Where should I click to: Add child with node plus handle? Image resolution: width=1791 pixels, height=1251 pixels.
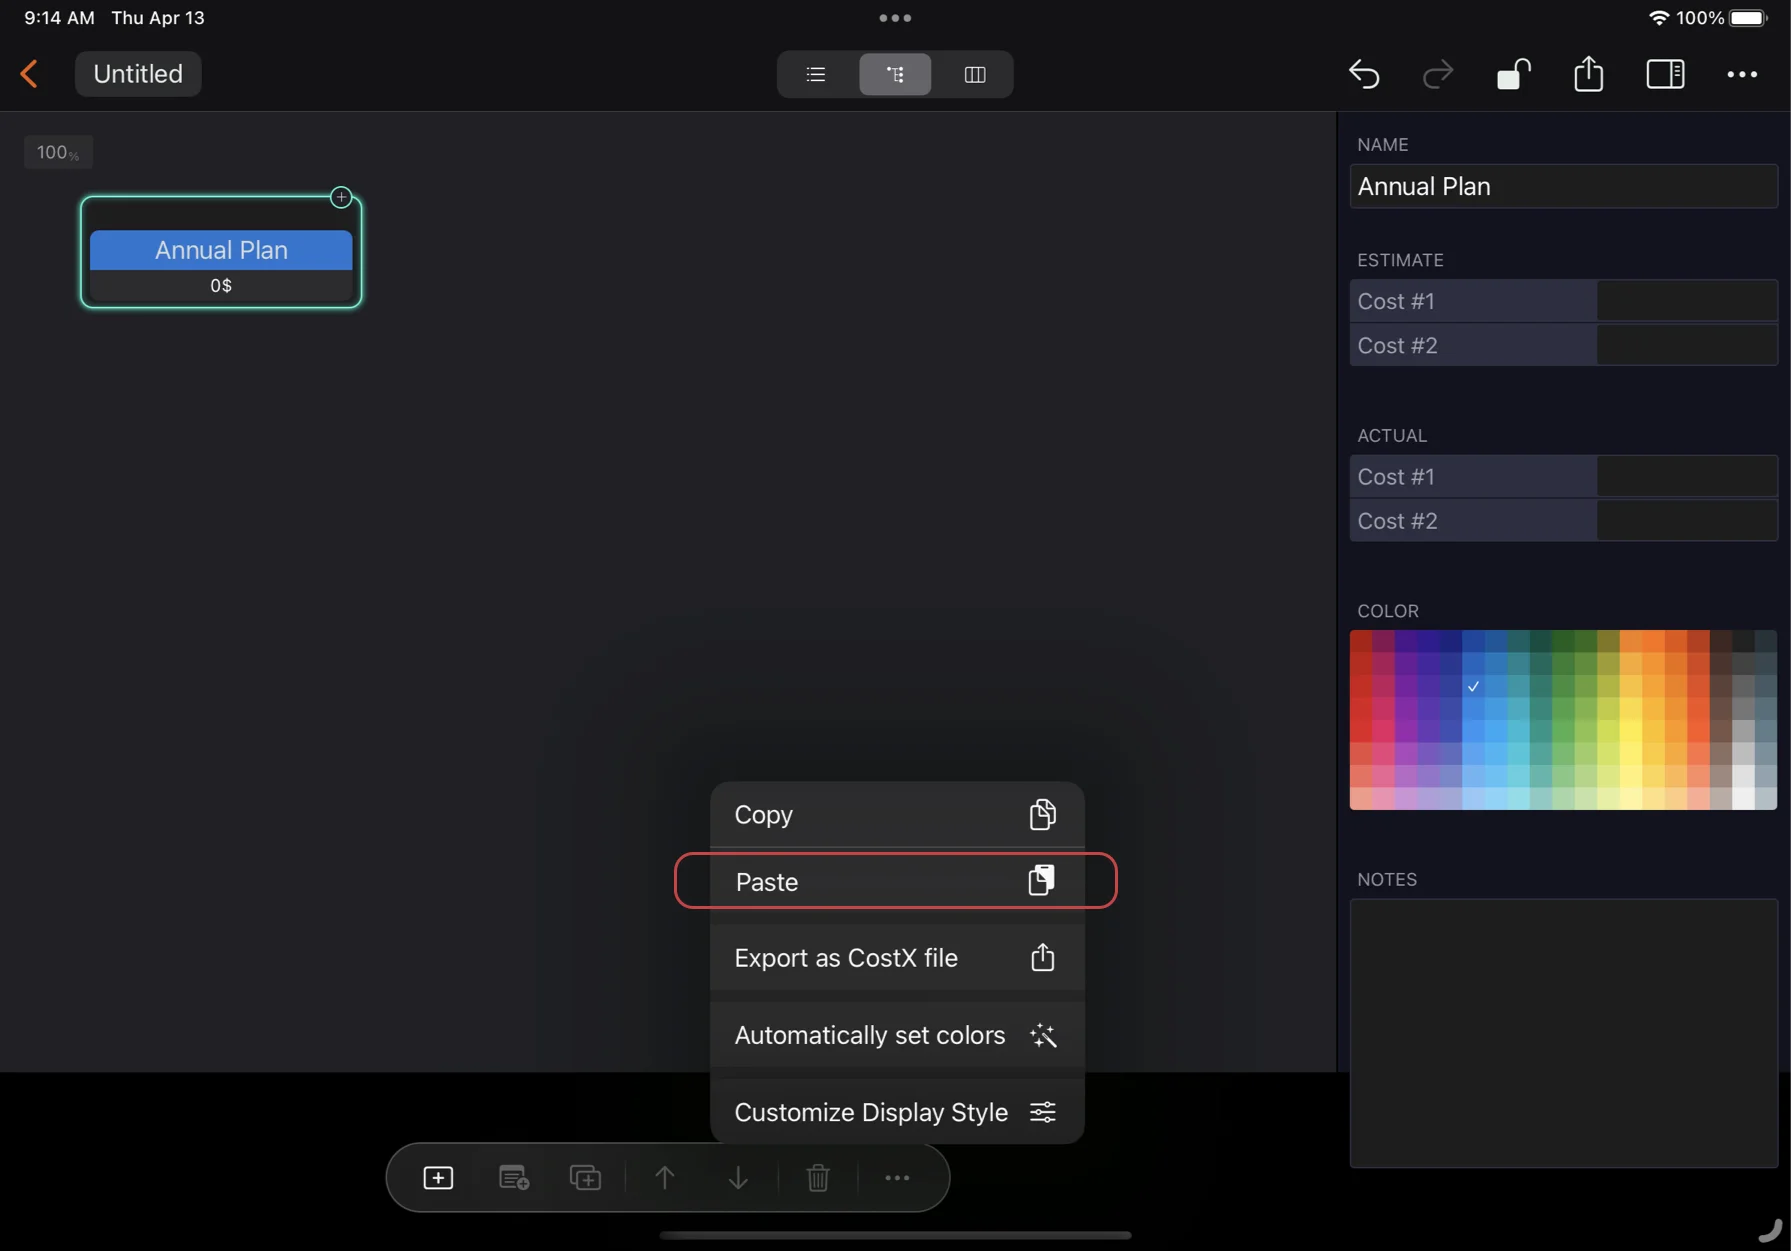coord(341,197)
